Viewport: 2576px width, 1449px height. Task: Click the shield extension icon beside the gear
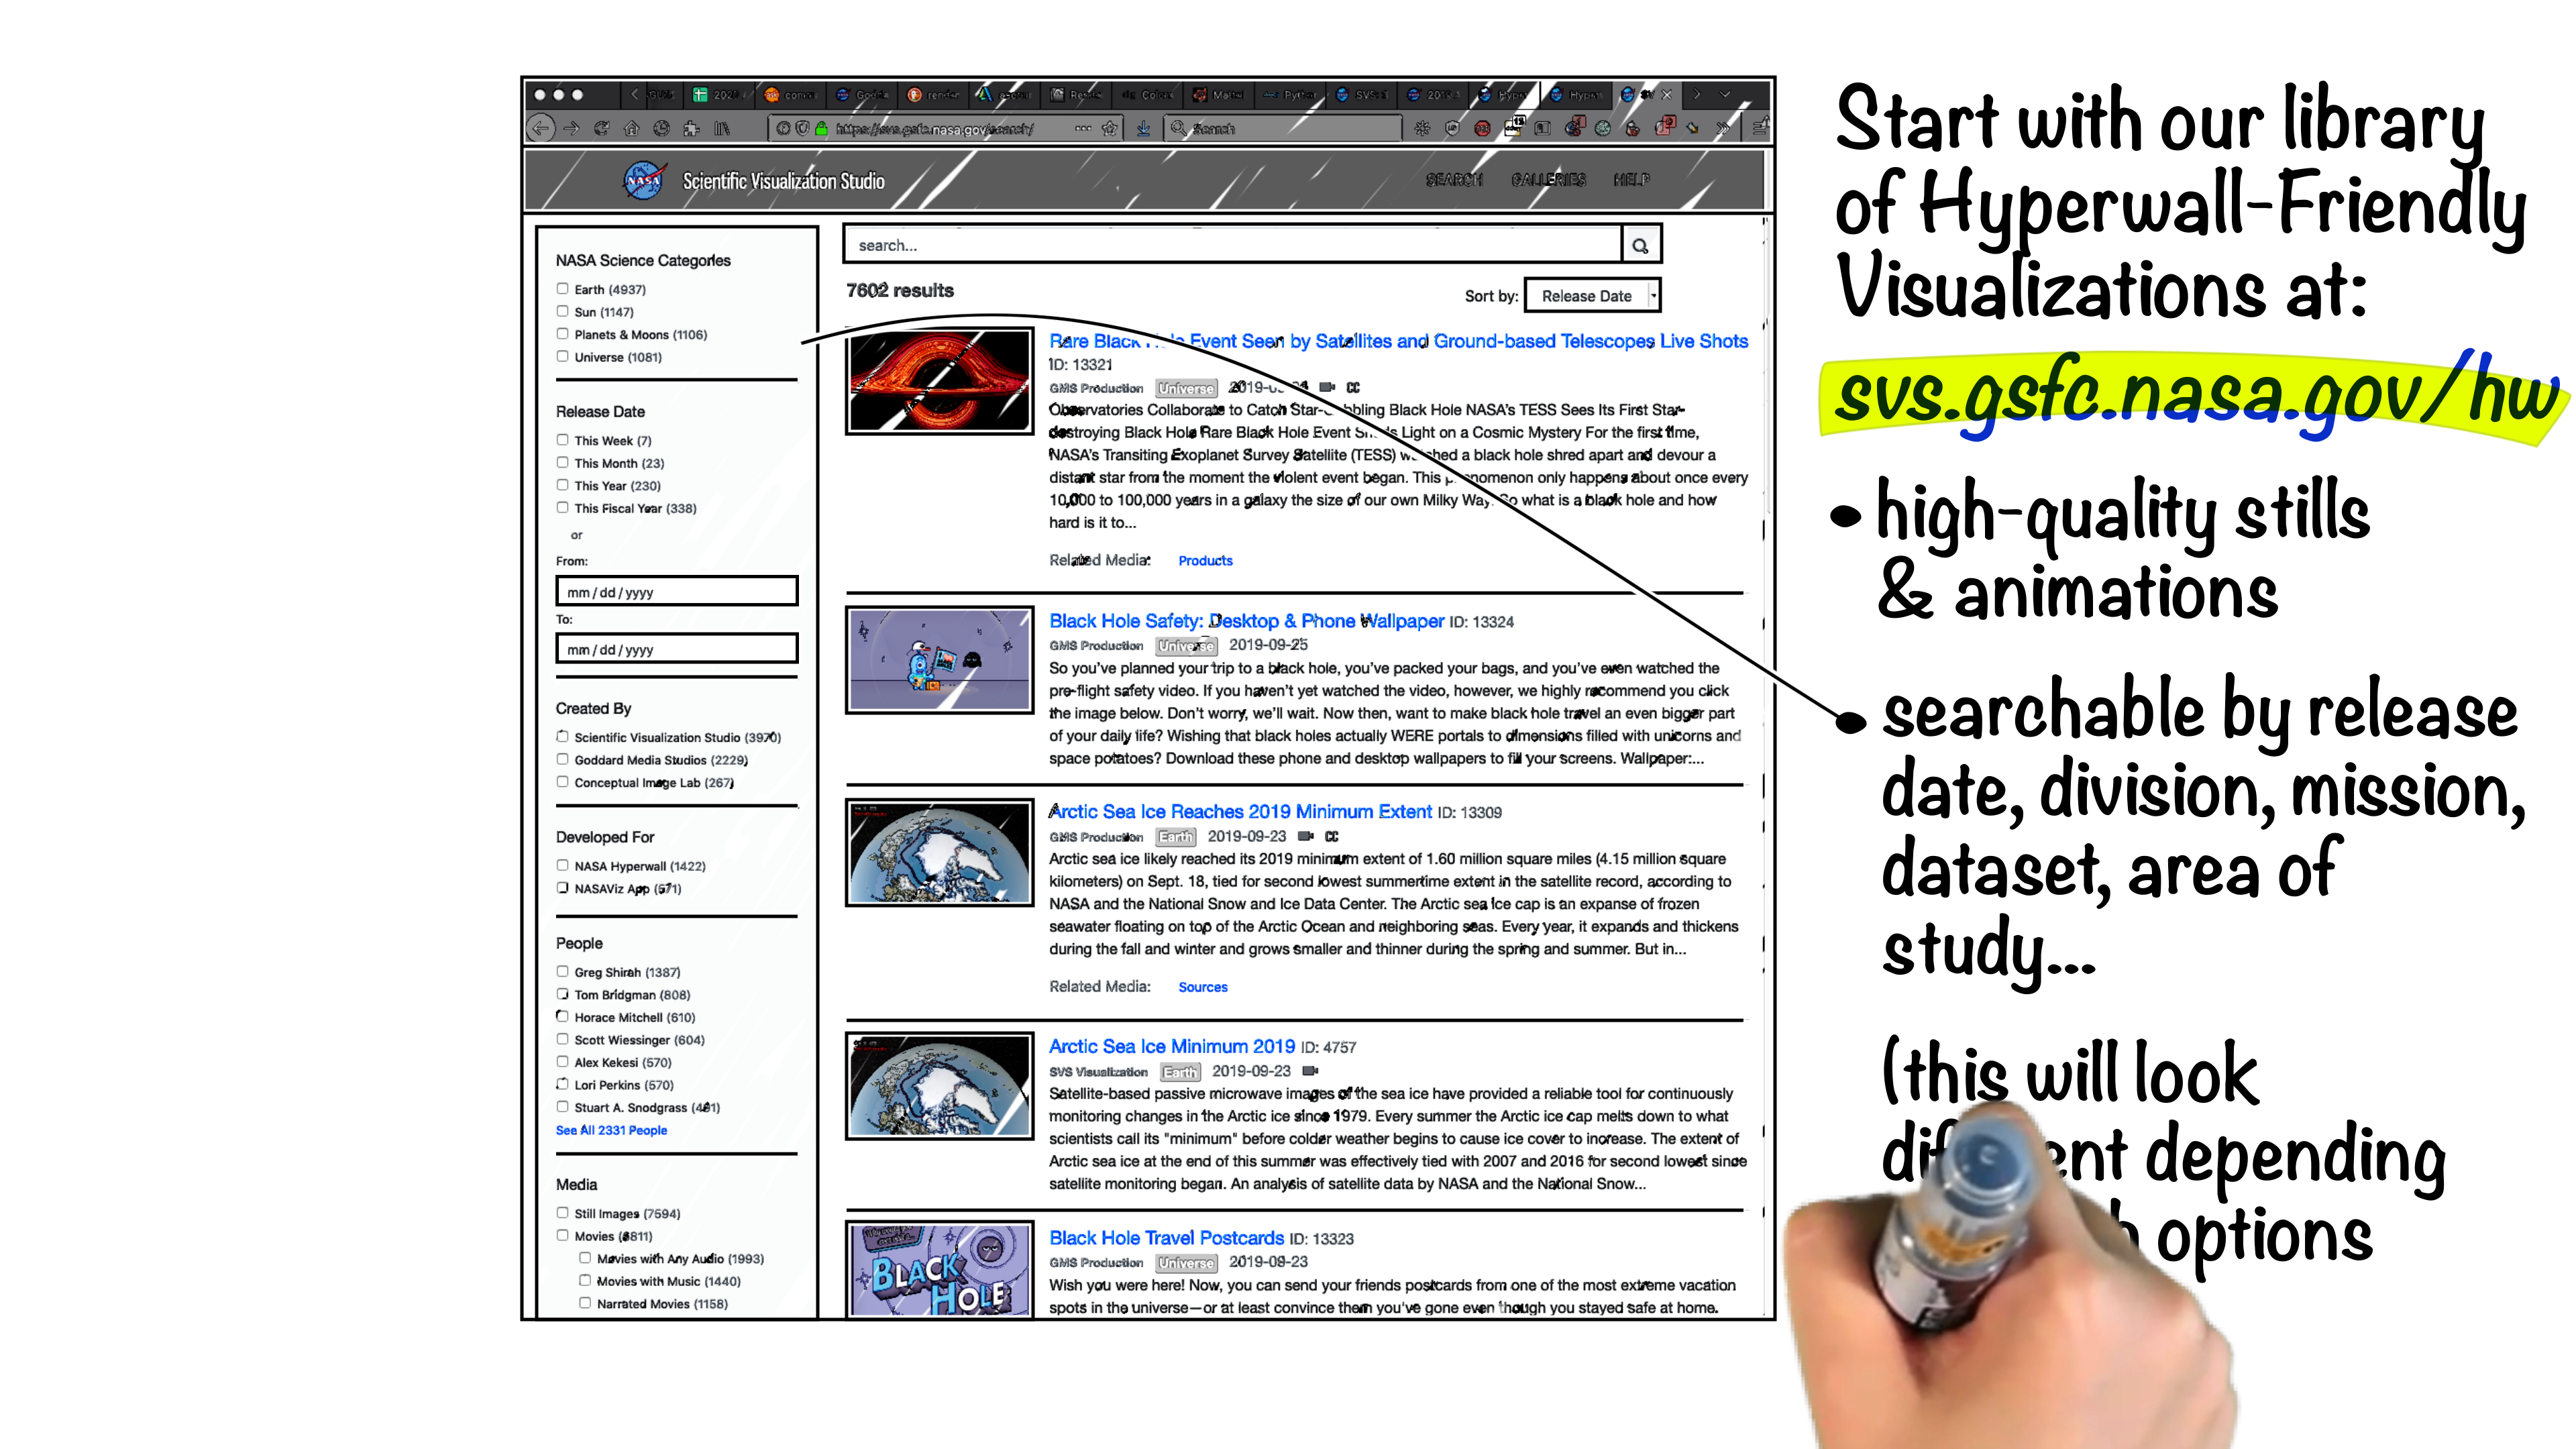click(x=1452, y=128)
